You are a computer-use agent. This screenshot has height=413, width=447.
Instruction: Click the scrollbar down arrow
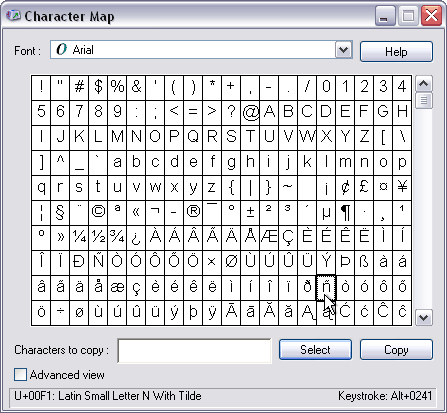[x=424, y=318]
